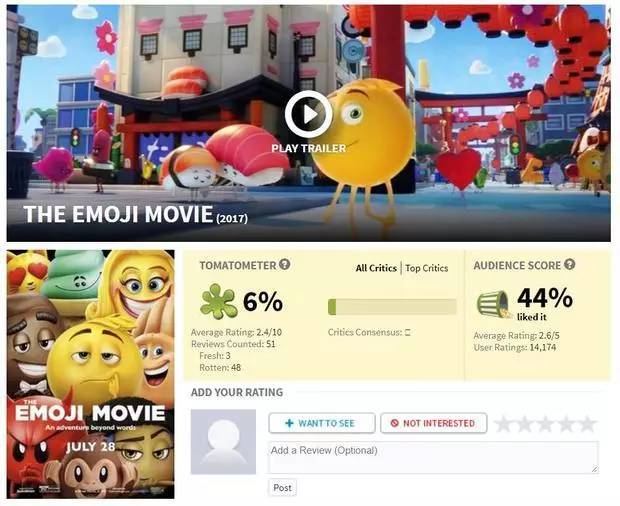Click the Play Trailer text label

pyautogui.click(x=309, y=148)
